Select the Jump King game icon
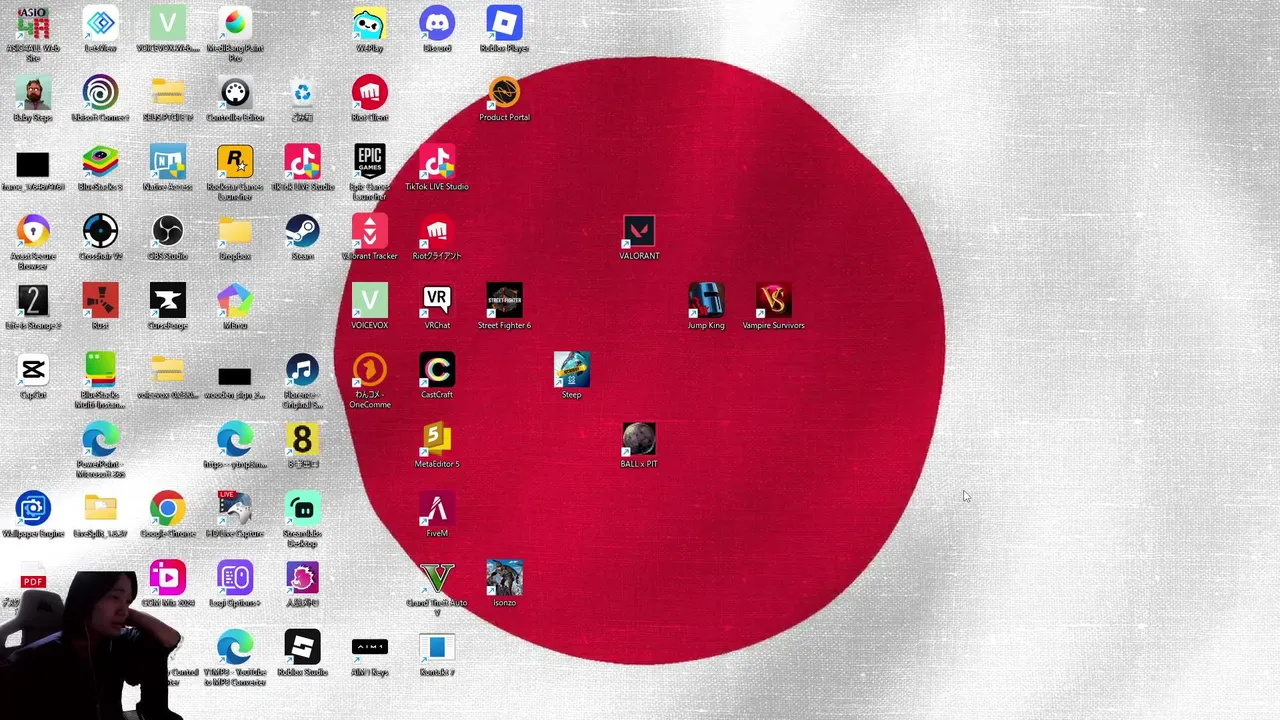The image size is (1280, 720). click(x=706, y=301)
